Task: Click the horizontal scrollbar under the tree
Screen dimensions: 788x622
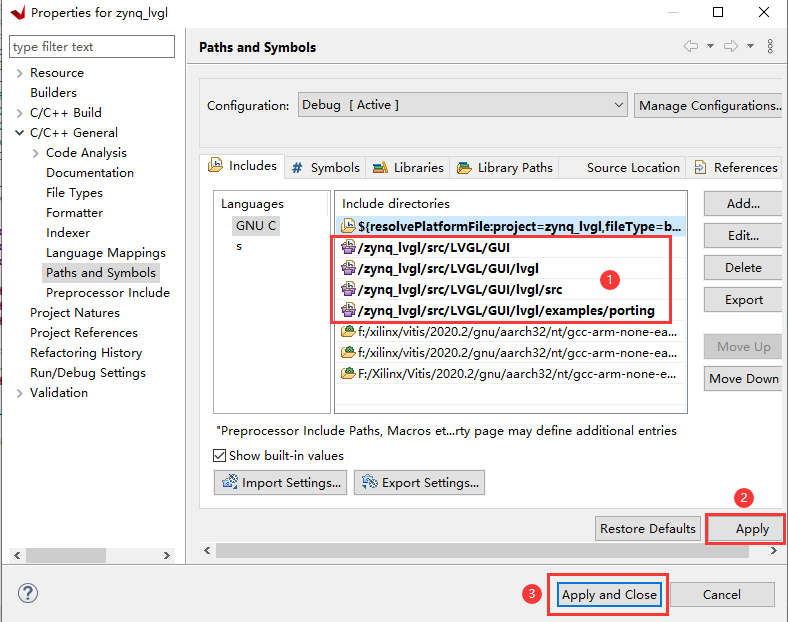Action: point(92,555)
